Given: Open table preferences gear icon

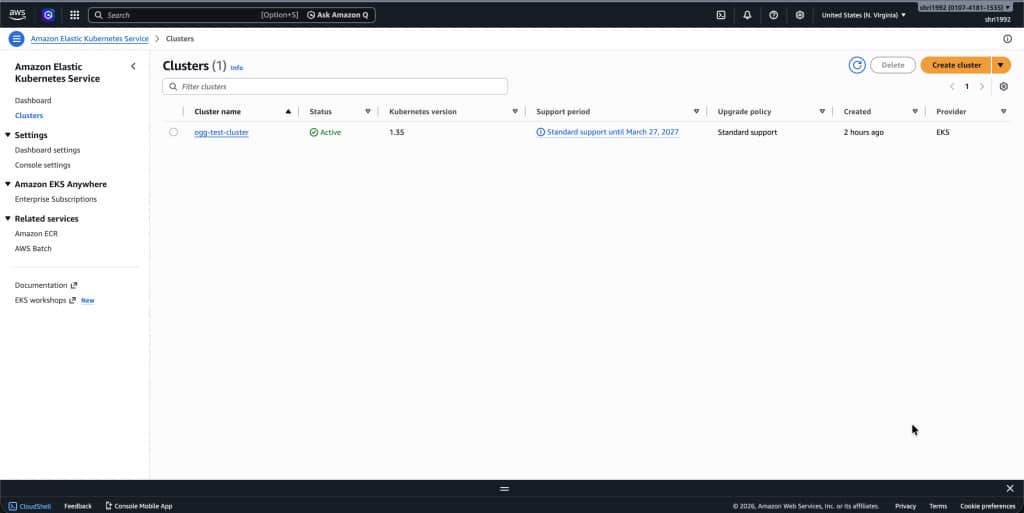Looking at the screenshot, I should [x=1004, y=86].
